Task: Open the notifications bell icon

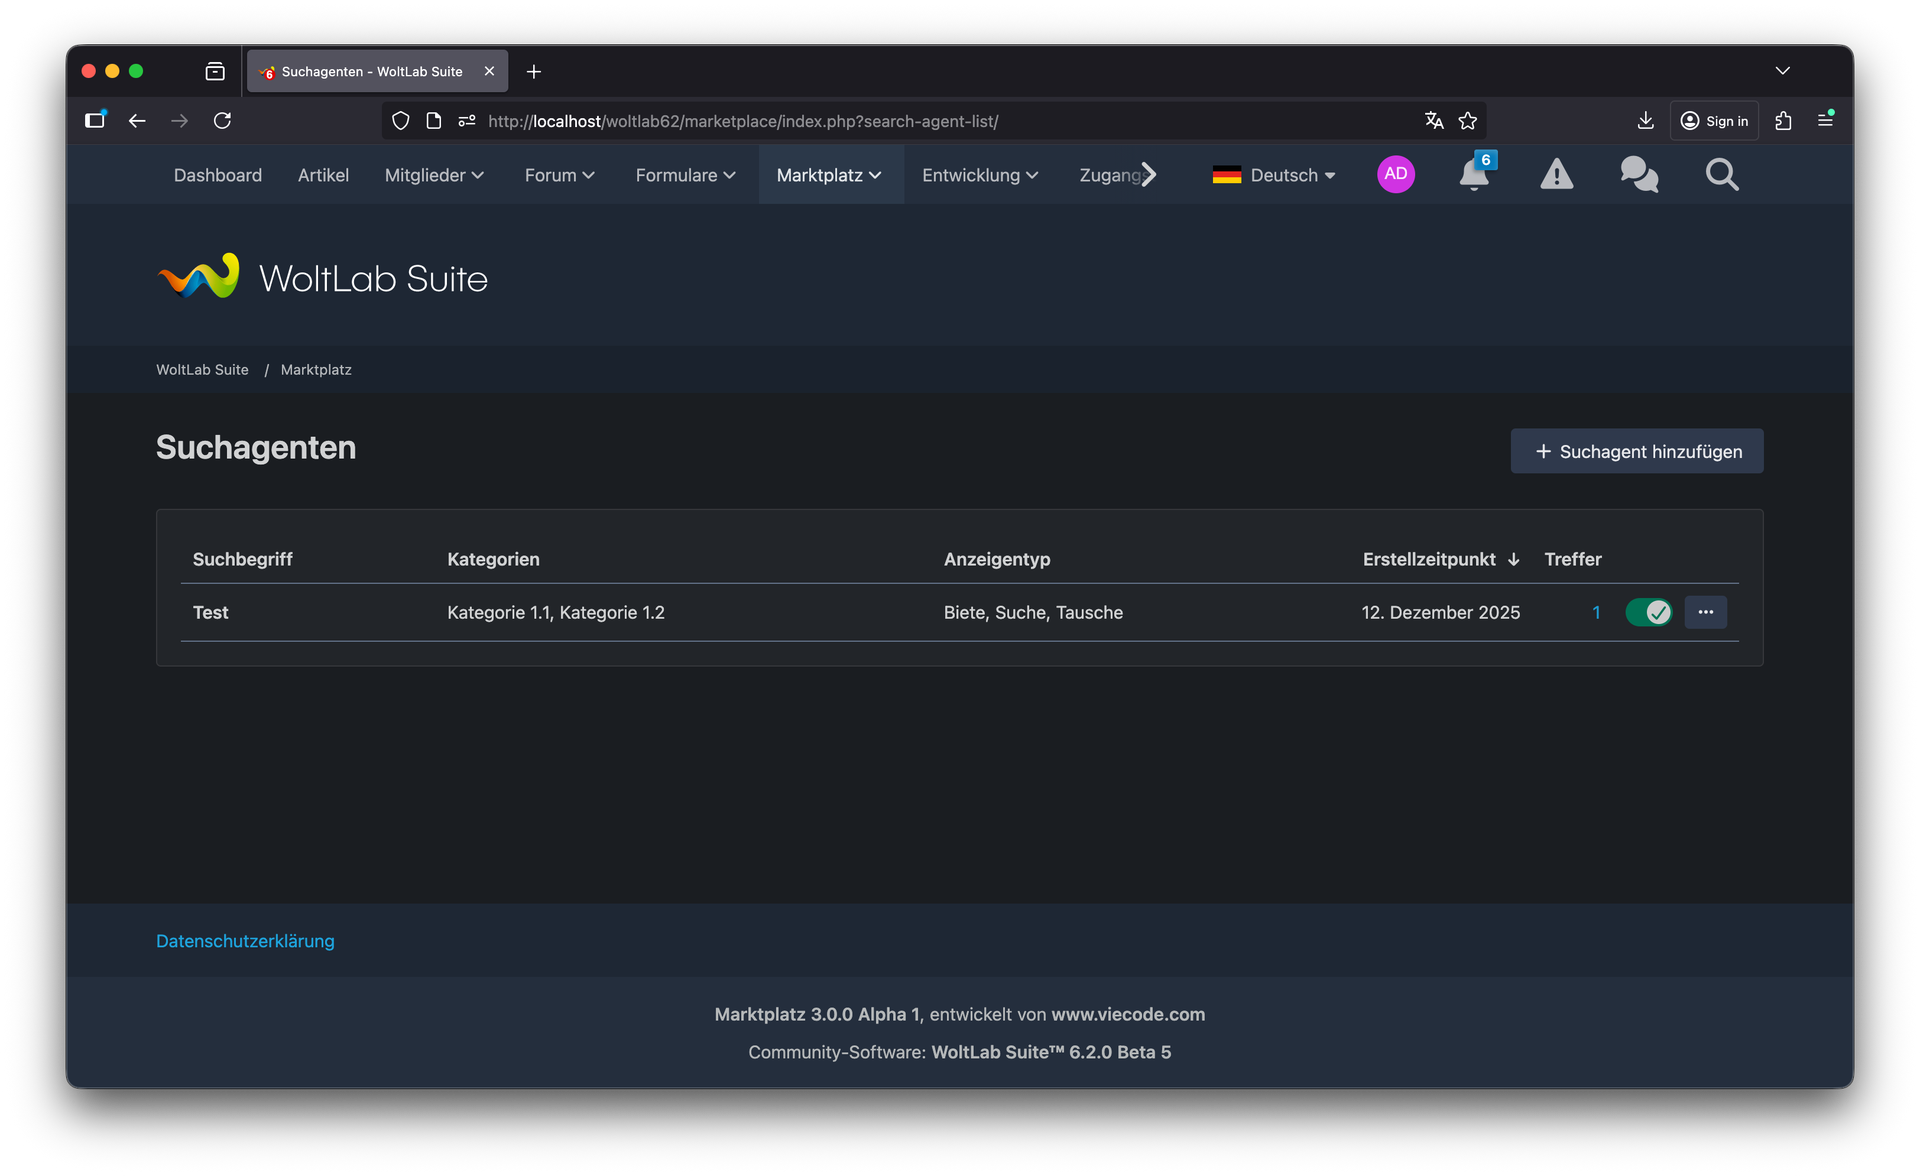Action: (x=1473, y=175)
